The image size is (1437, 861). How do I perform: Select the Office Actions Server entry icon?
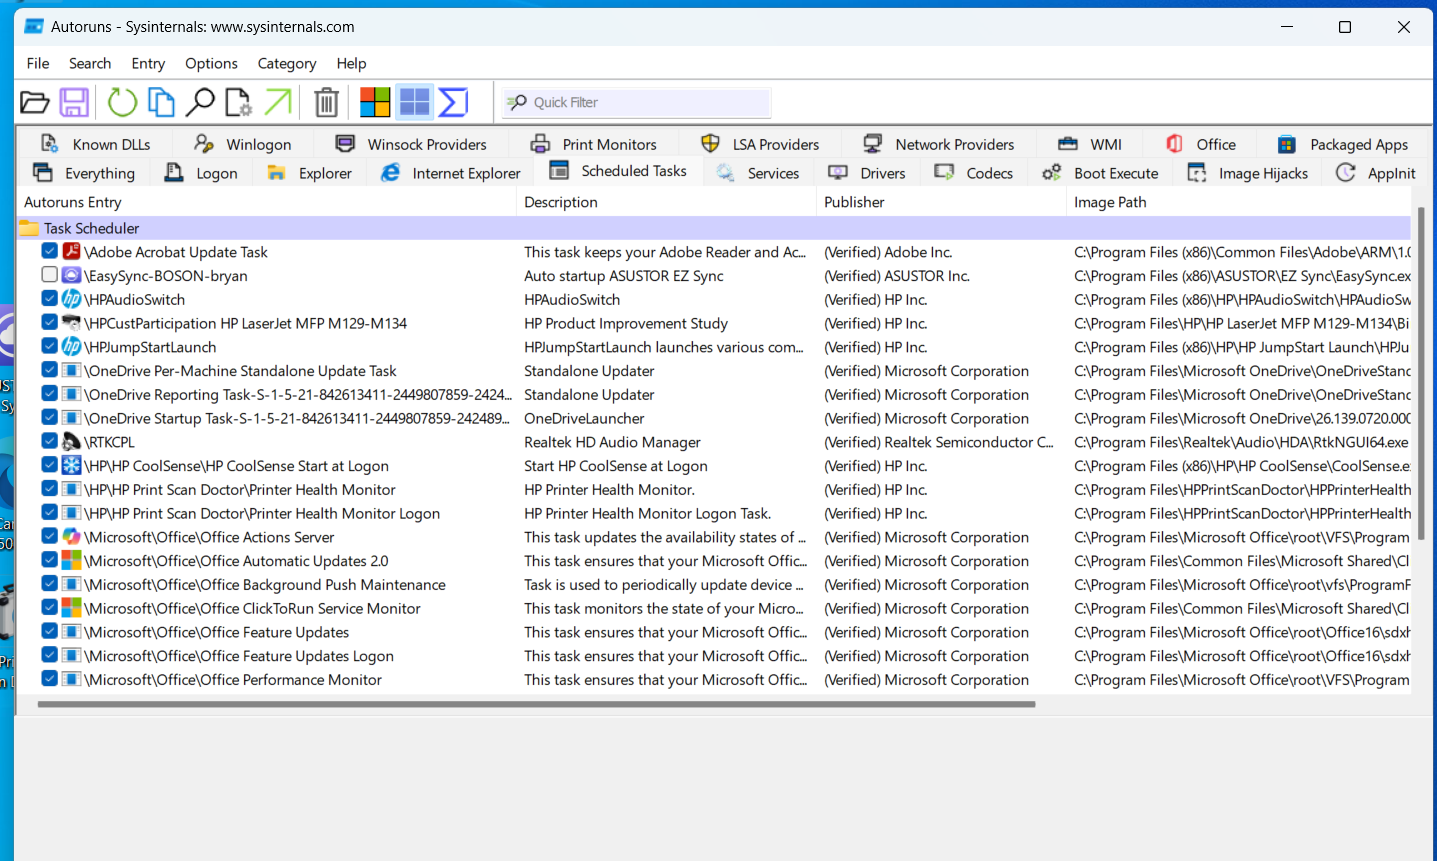71,537
